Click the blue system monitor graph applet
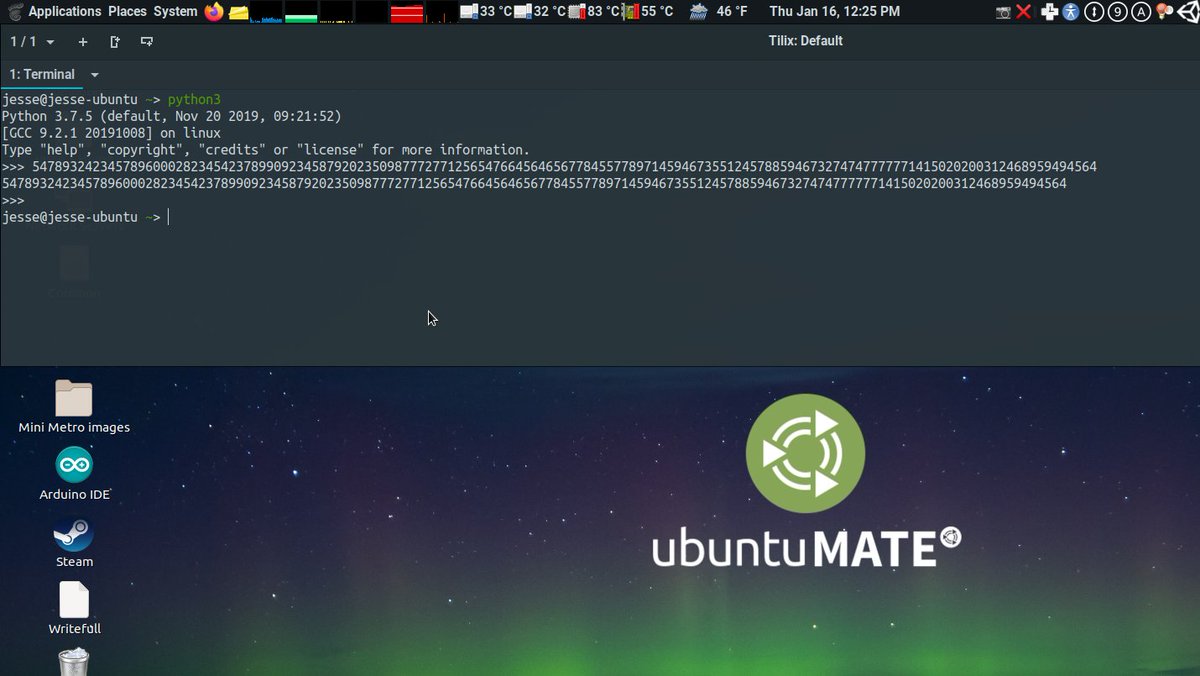 [x=265, y=12]
